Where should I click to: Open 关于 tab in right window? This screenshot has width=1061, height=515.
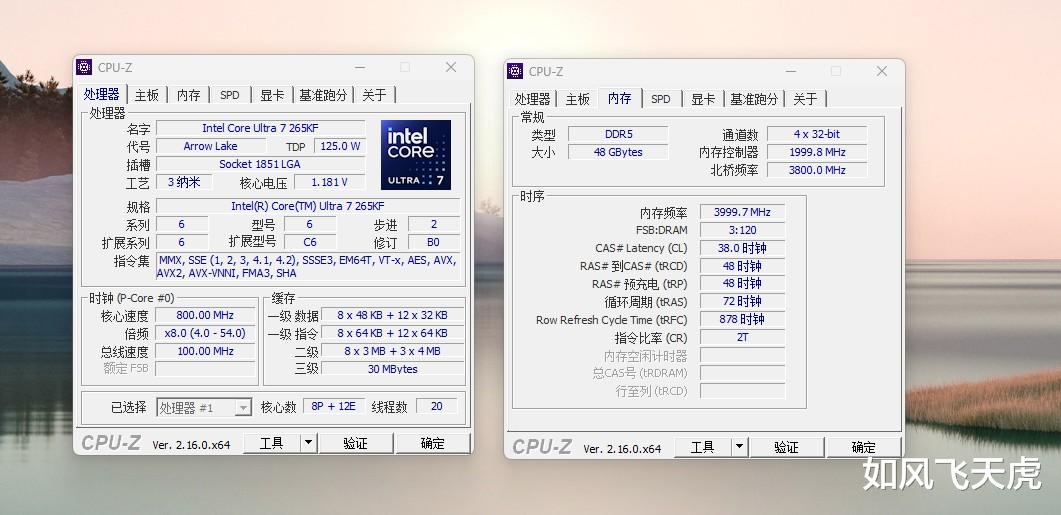pos(805,99)
